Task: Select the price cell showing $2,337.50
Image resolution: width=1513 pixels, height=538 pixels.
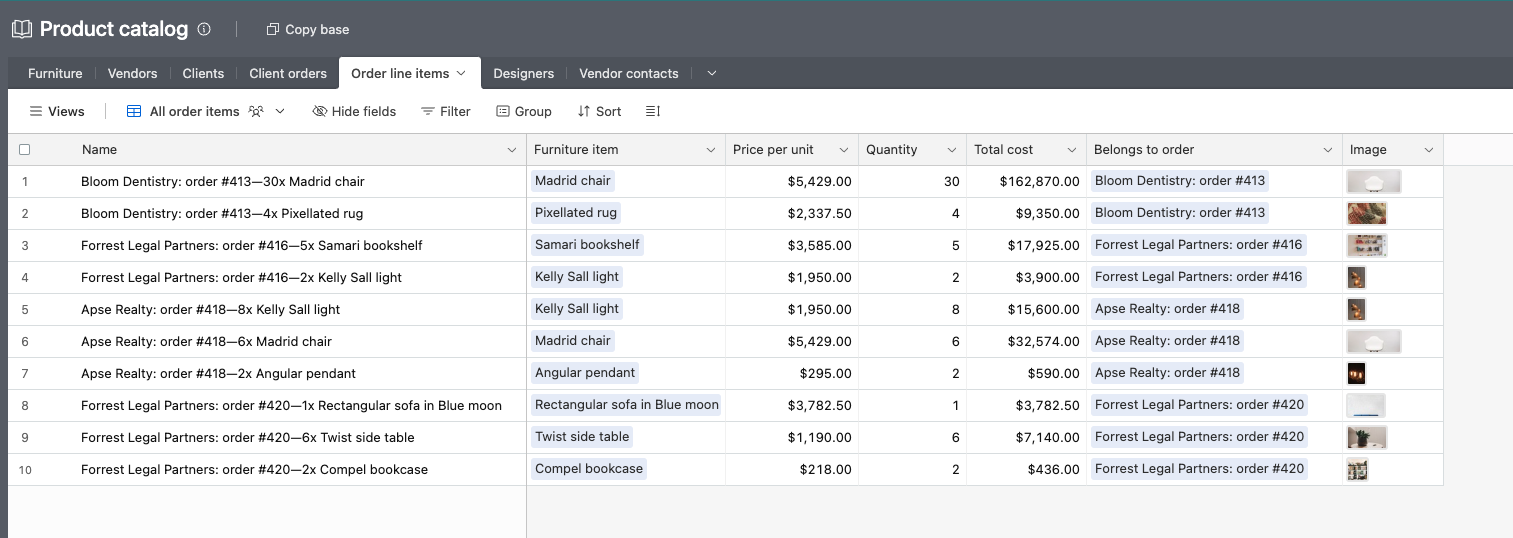Action: [x=792, y=214]
